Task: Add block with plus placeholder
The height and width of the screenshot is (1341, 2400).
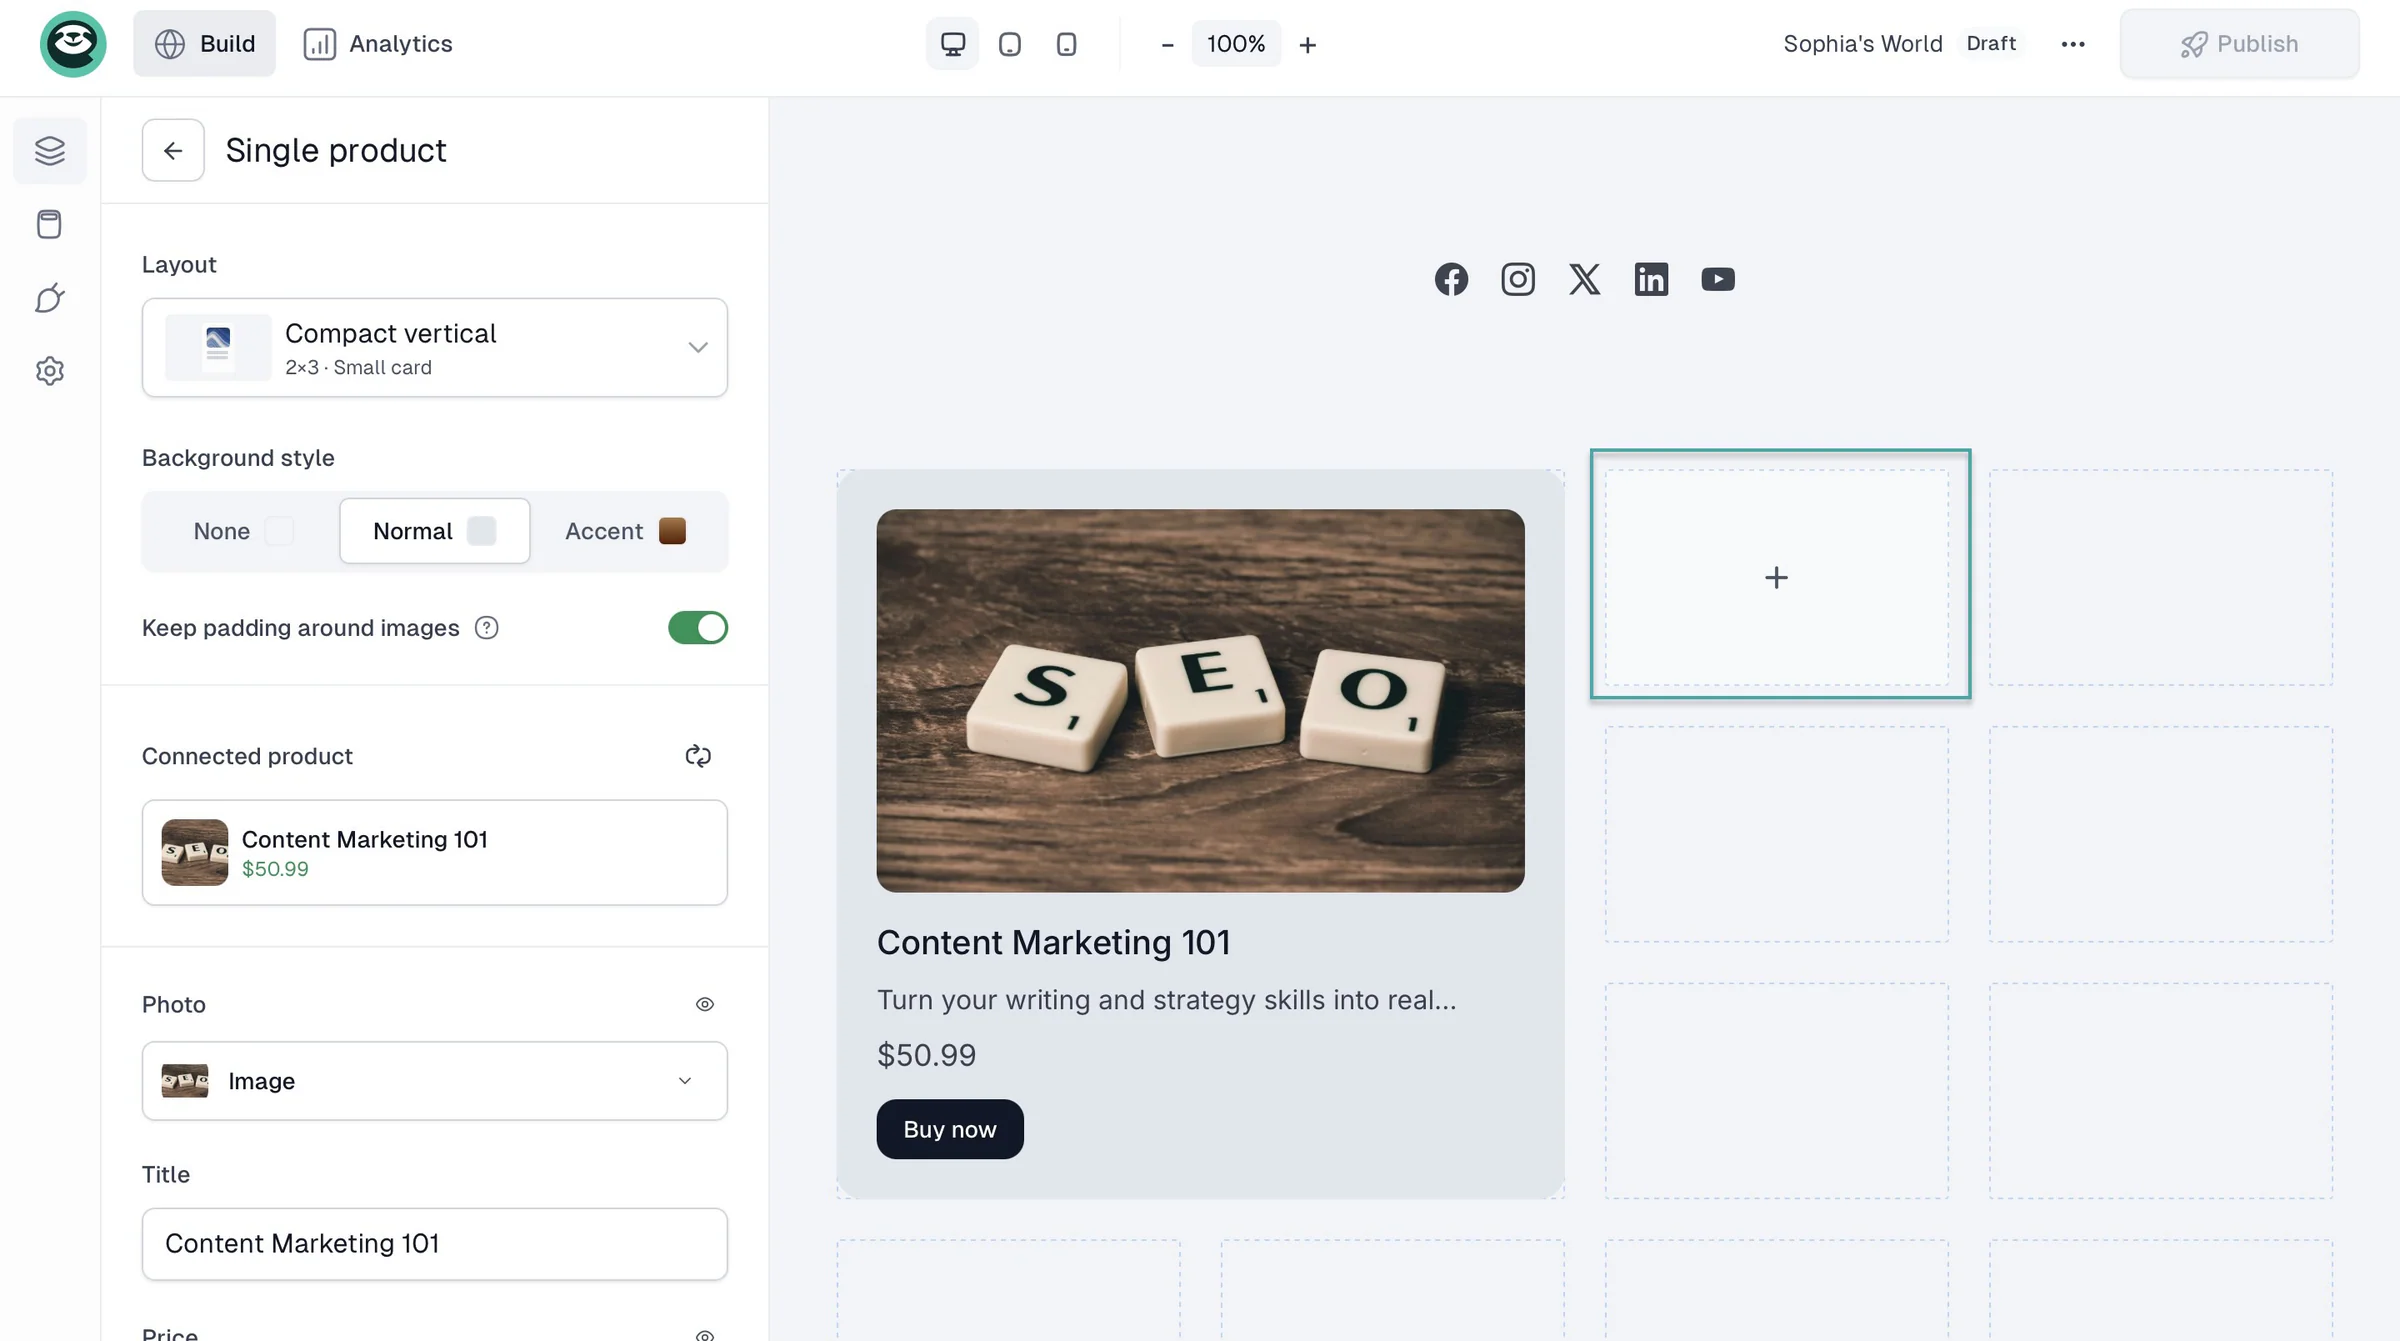Action: click(x=1776, y=577)
